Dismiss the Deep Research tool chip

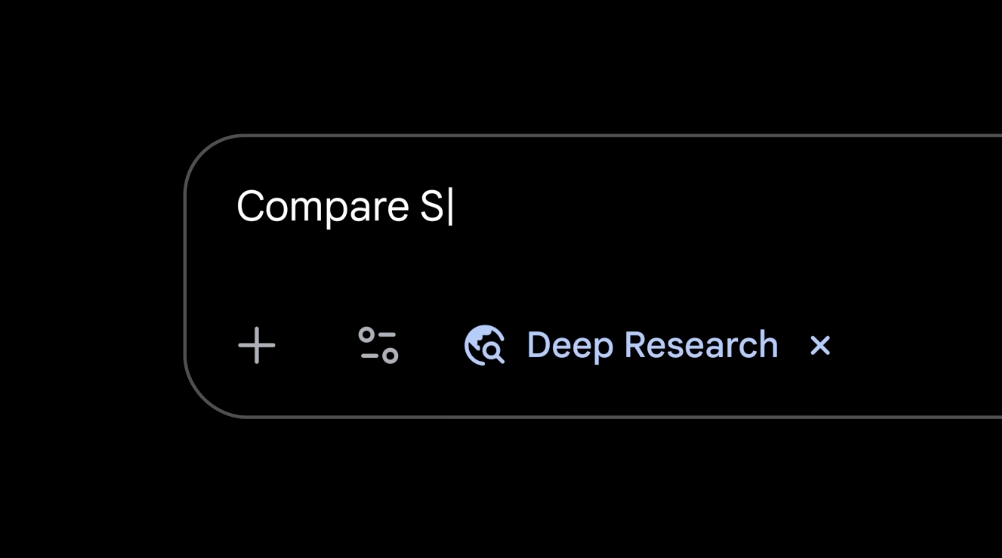820,346
